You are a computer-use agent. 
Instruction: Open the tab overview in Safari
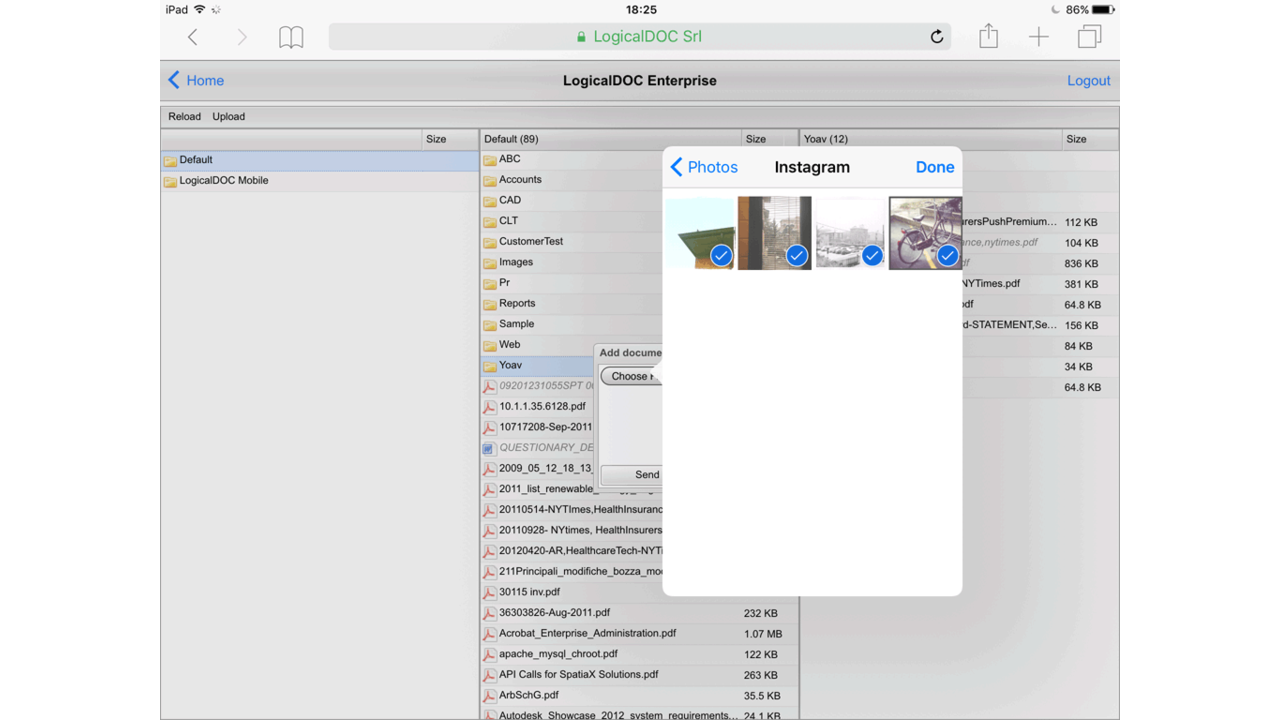[1089, 36]
